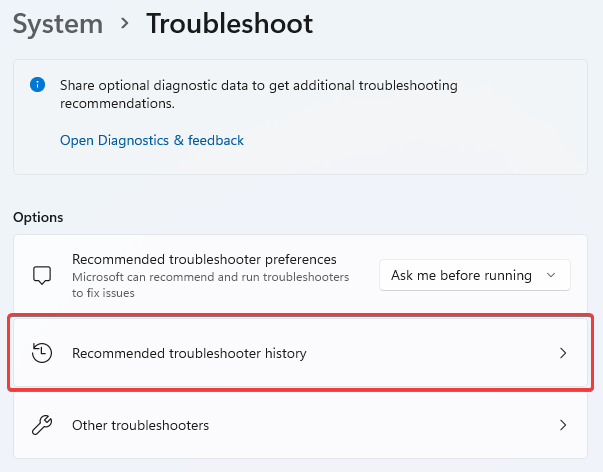The width and height of the screenshot is (603, 472).
Task: Open the Other troubleshooters label
Action: pyautogui.click(x=140, y=426)
